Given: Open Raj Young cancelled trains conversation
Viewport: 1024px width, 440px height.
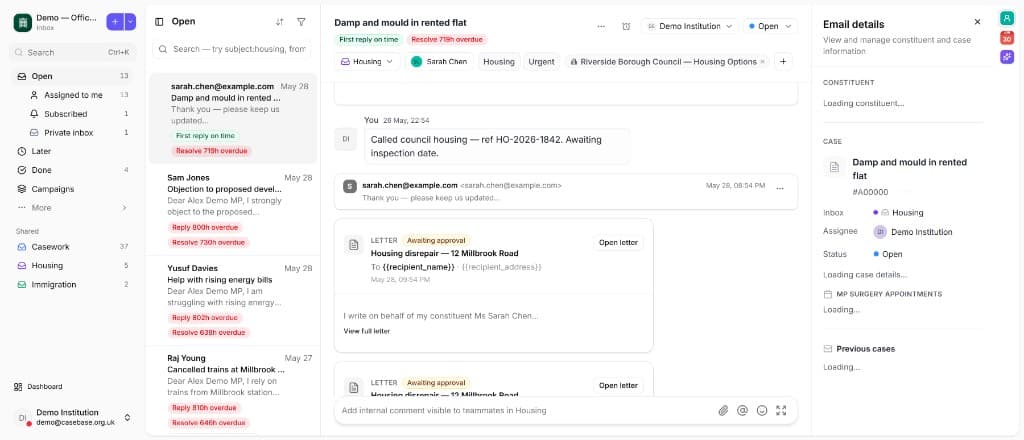Looking at the screenshot, I should coord(232,390).
